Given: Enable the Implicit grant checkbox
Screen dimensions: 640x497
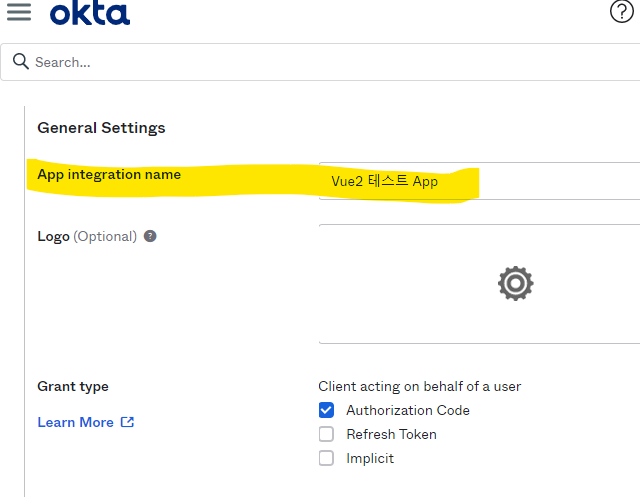Looking at the screenshot, I should (326, 458).
